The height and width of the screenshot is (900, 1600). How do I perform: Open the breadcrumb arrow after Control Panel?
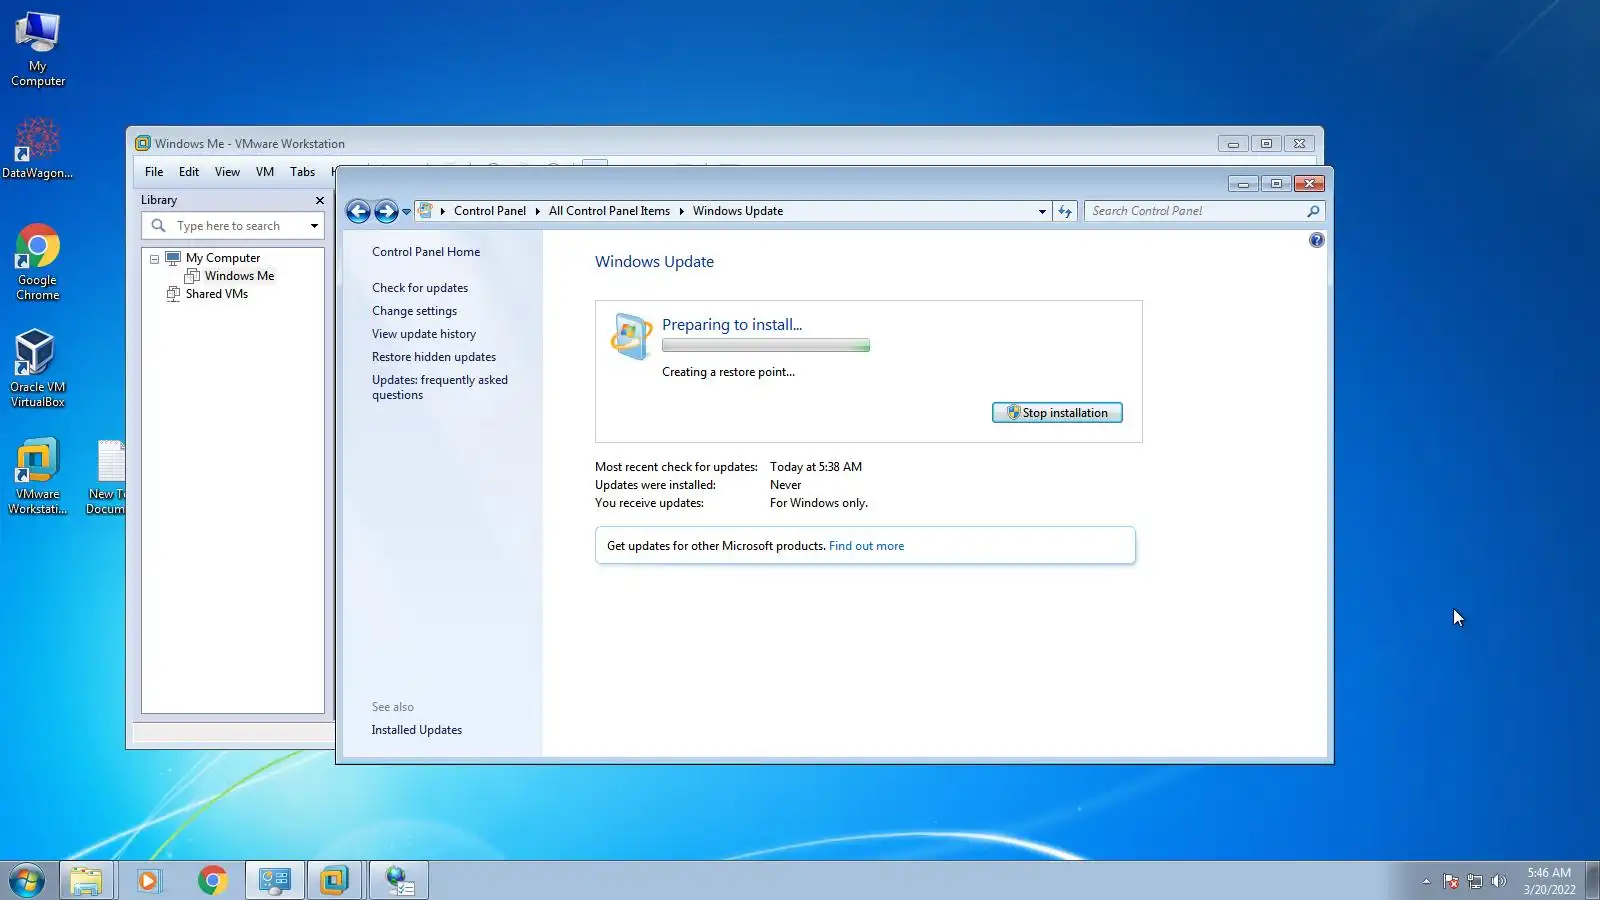(x=537, y=211)
